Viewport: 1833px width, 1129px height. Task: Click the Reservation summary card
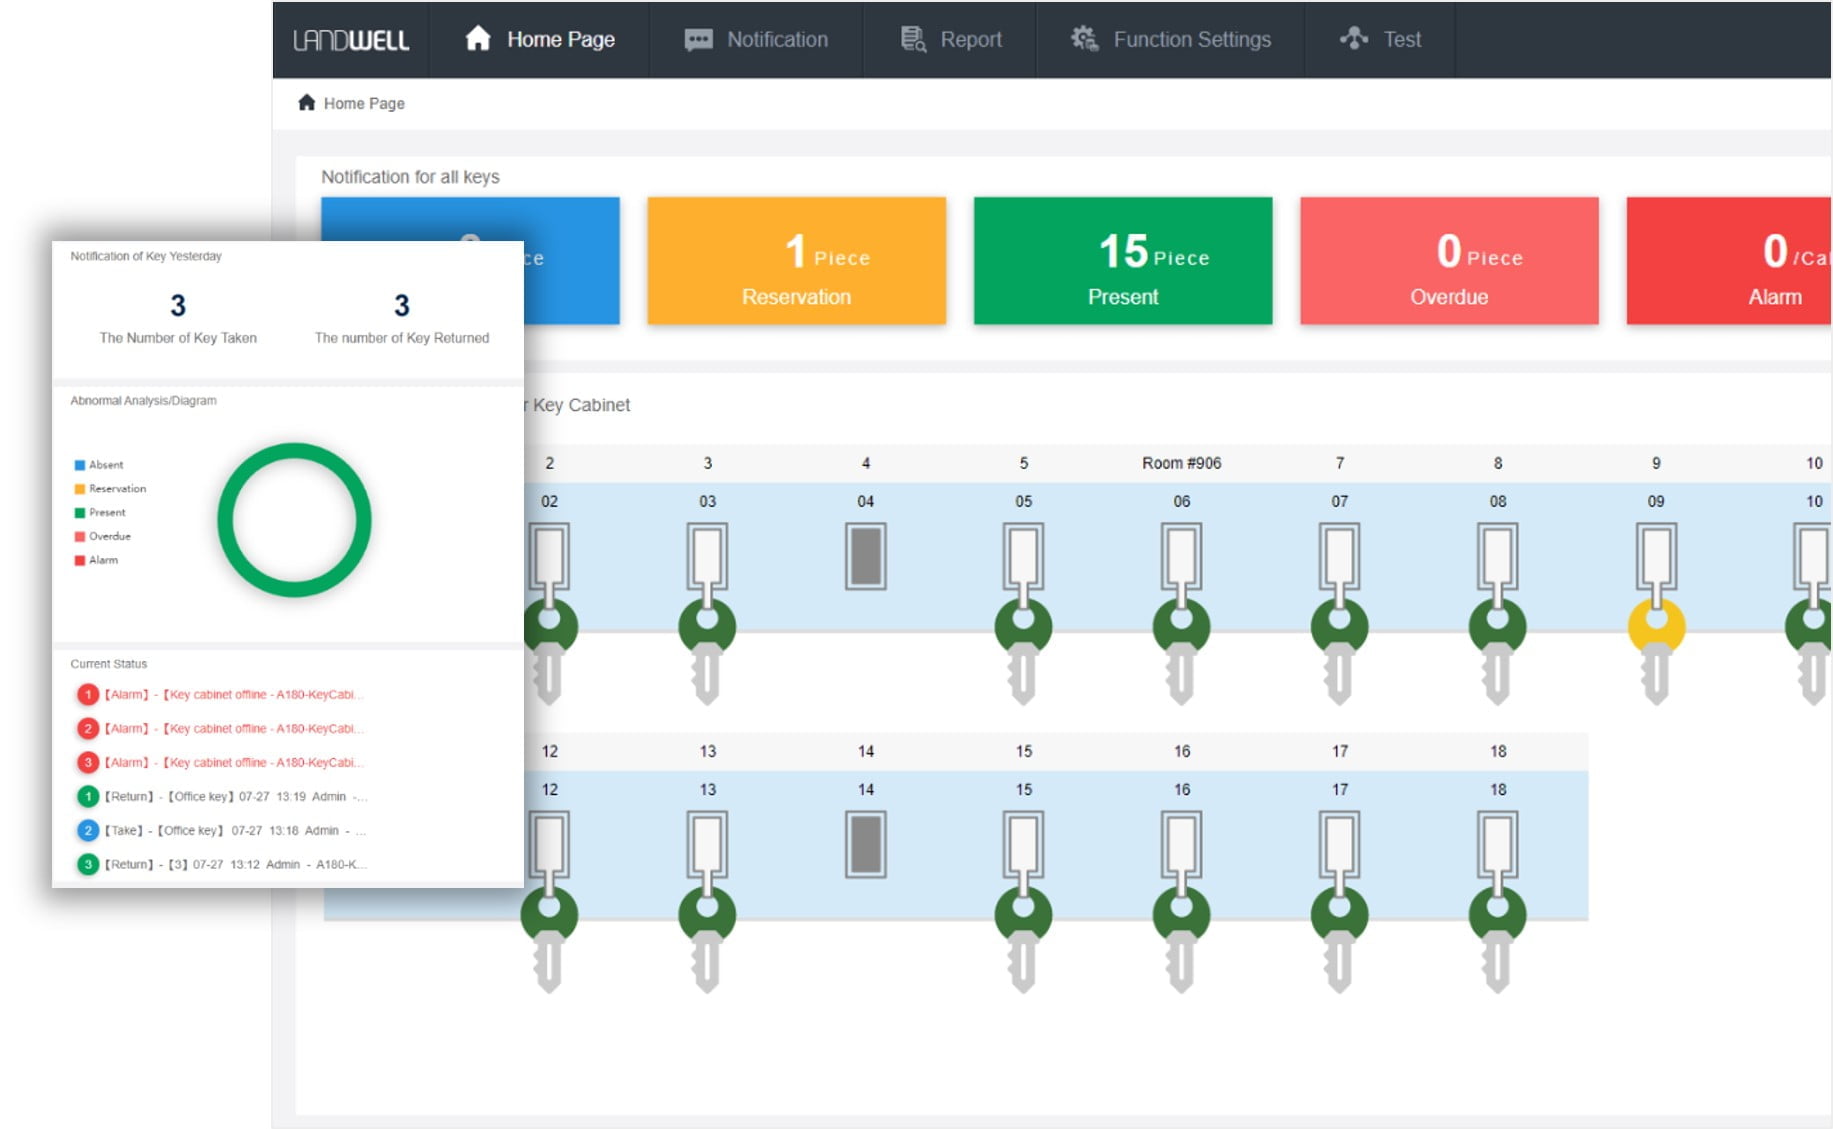797,261
